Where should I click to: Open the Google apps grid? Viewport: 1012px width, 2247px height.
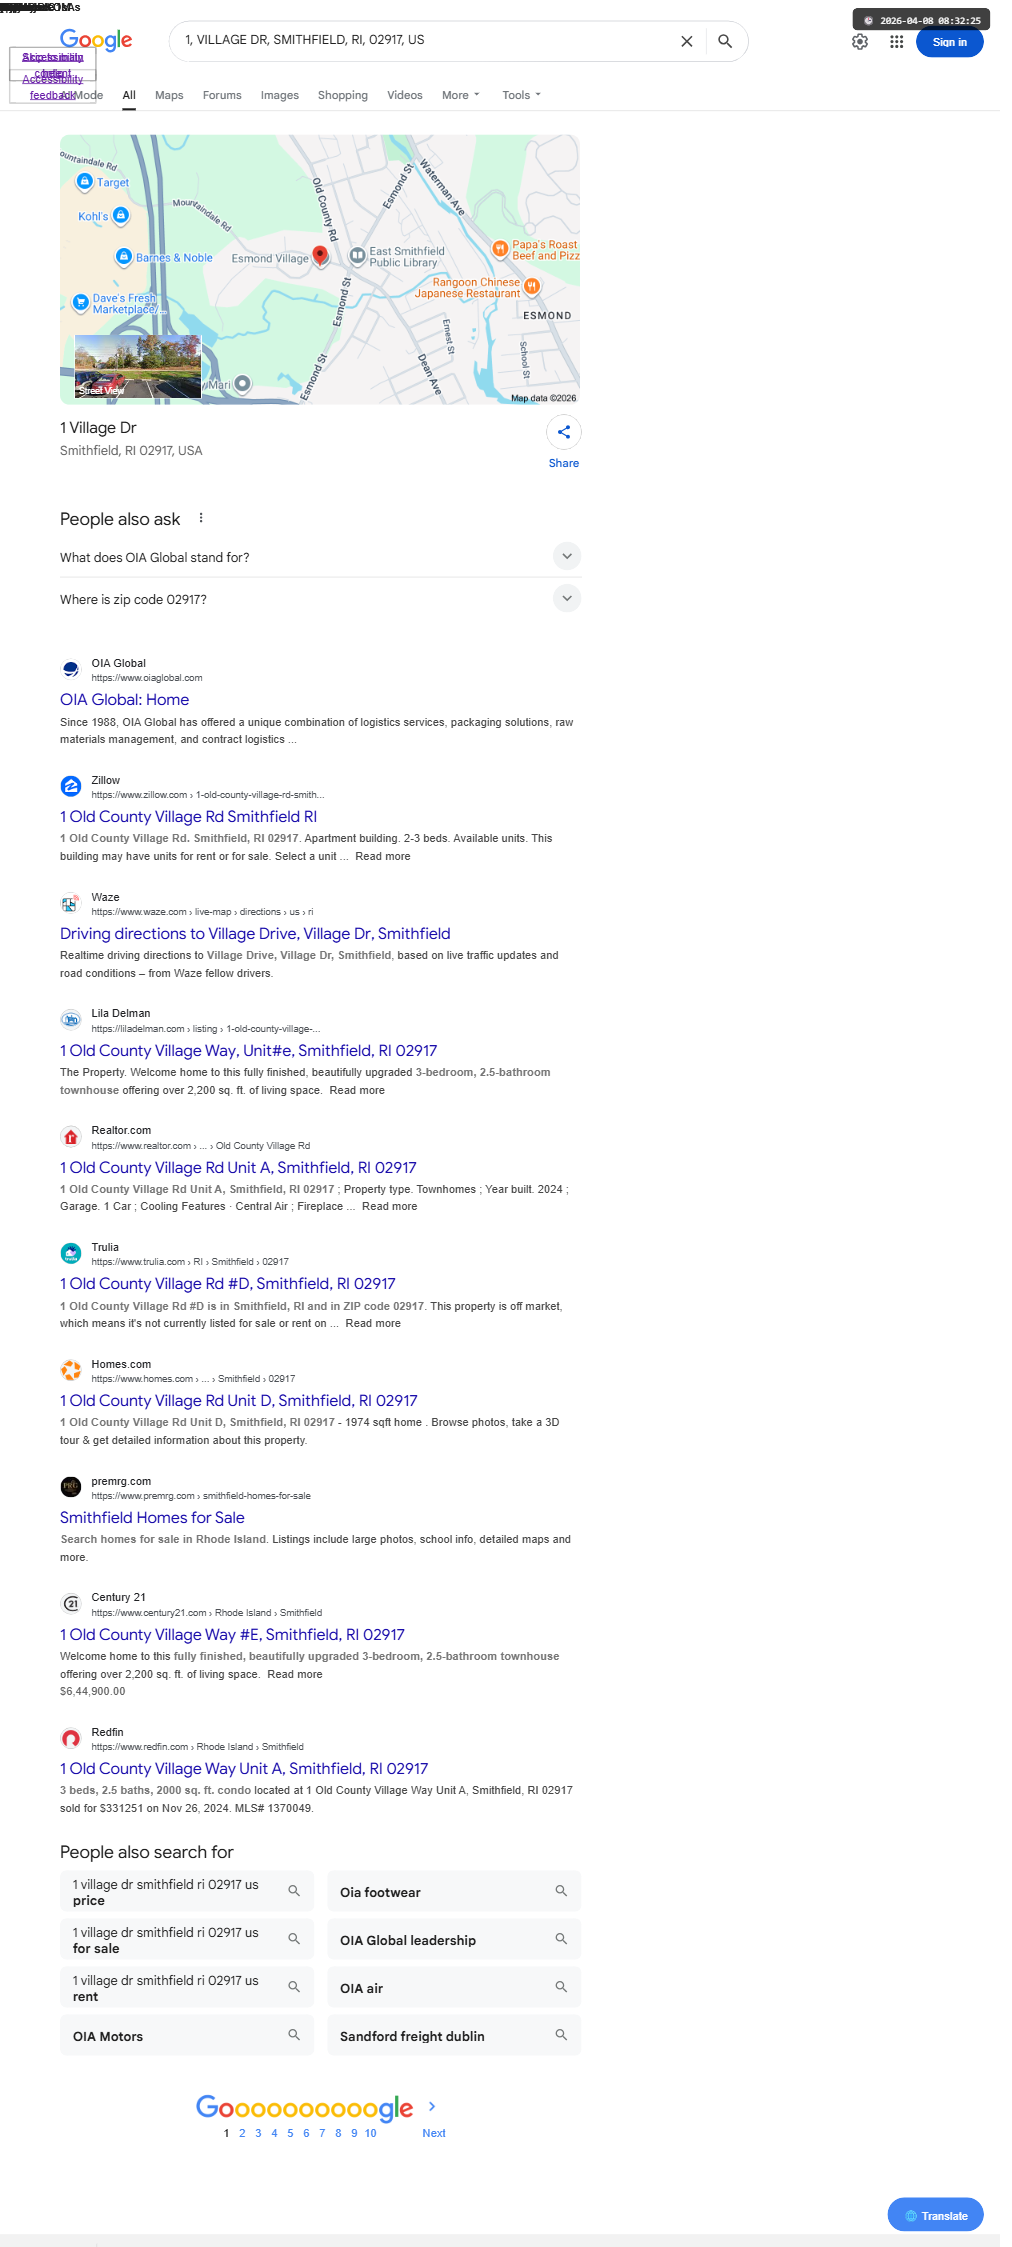(897, 42)
